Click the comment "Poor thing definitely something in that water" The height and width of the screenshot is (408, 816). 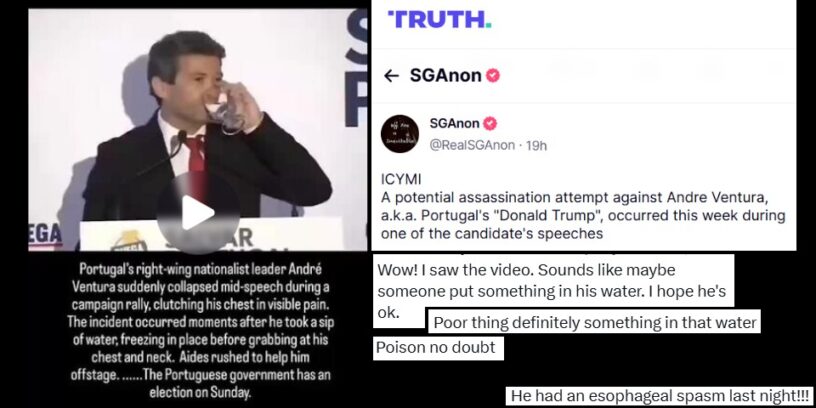(594, 323)
